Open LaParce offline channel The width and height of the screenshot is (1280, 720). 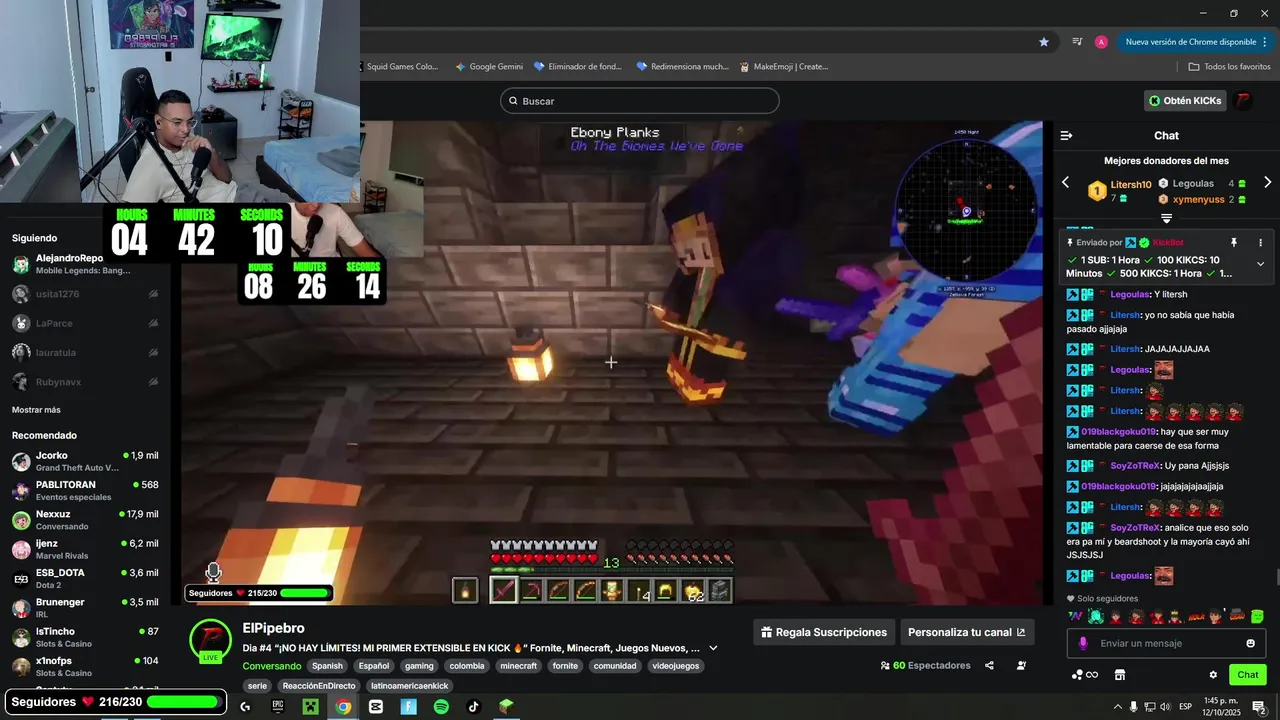pyautogui.click(x=85, y=323)
